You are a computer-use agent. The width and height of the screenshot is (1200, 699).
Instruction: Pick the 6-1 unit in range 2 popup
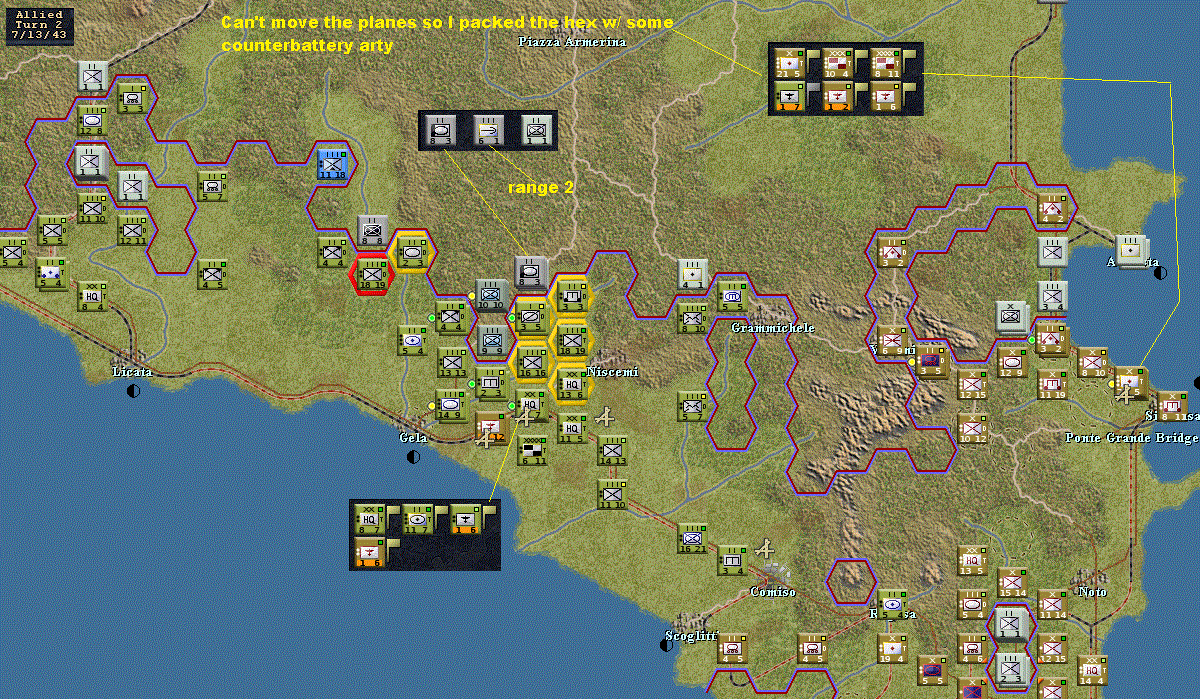click(488, 130)
